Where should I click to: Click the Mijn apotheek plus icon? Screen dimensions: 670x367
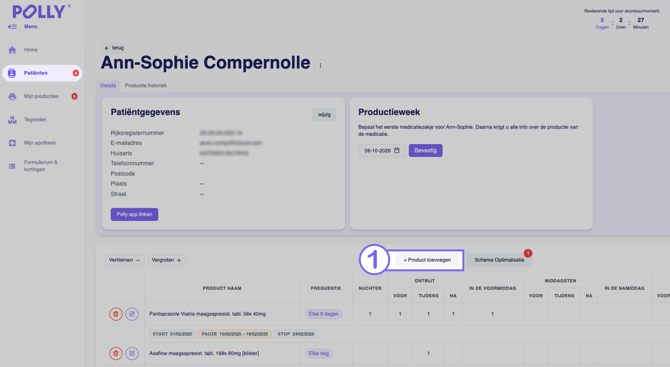(x=12, y=143)
